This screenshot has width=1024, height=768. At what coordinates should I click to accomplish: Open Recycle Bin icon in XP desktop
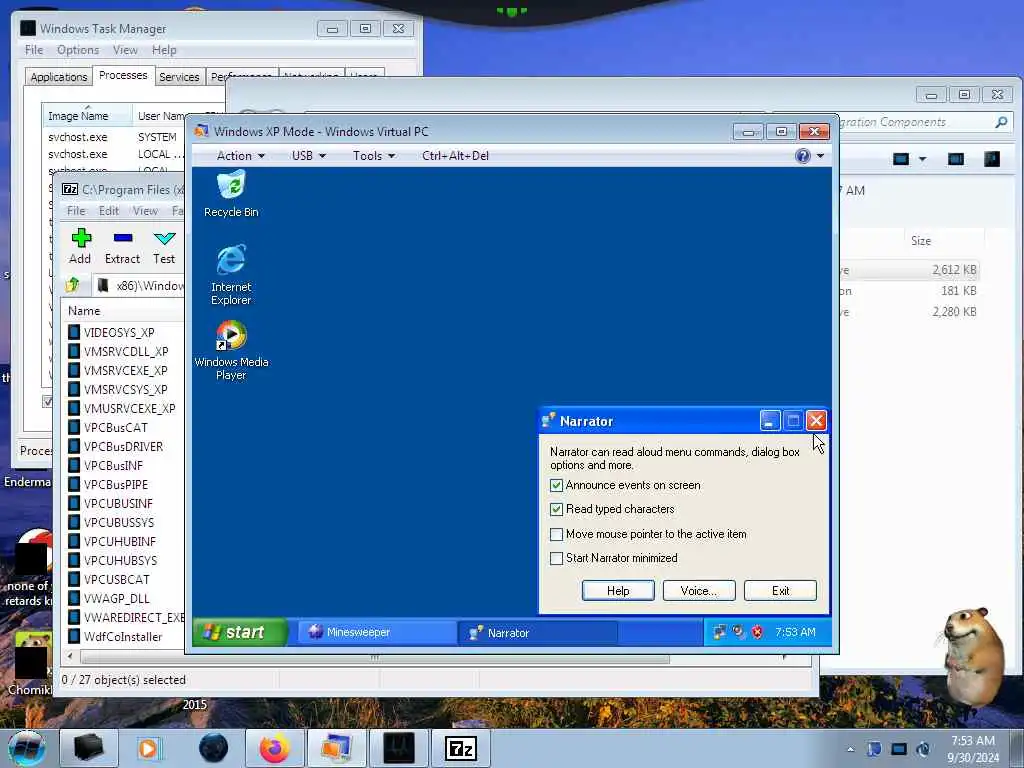231,193
